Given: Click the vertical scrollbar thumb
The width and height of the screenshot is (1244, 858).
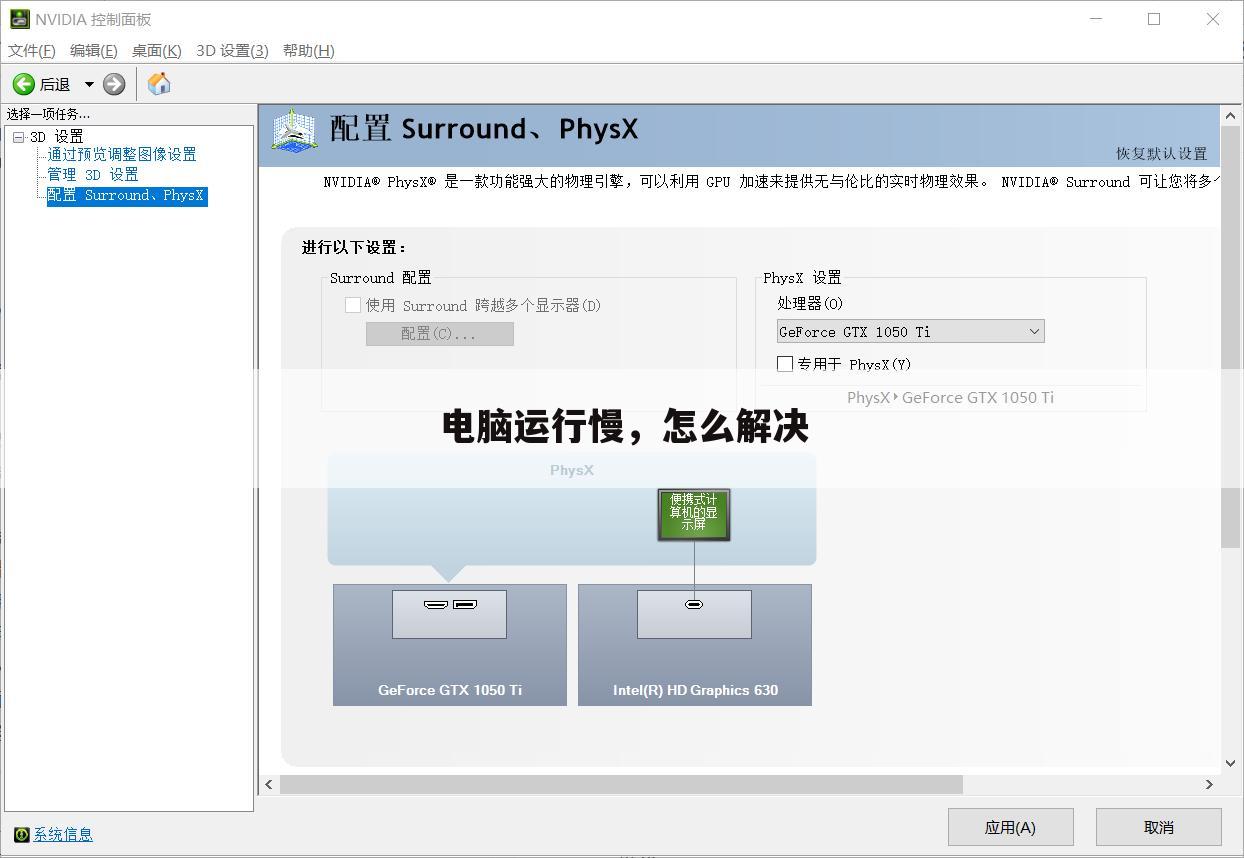Looking at the screenshot, I should (1231, 337).
